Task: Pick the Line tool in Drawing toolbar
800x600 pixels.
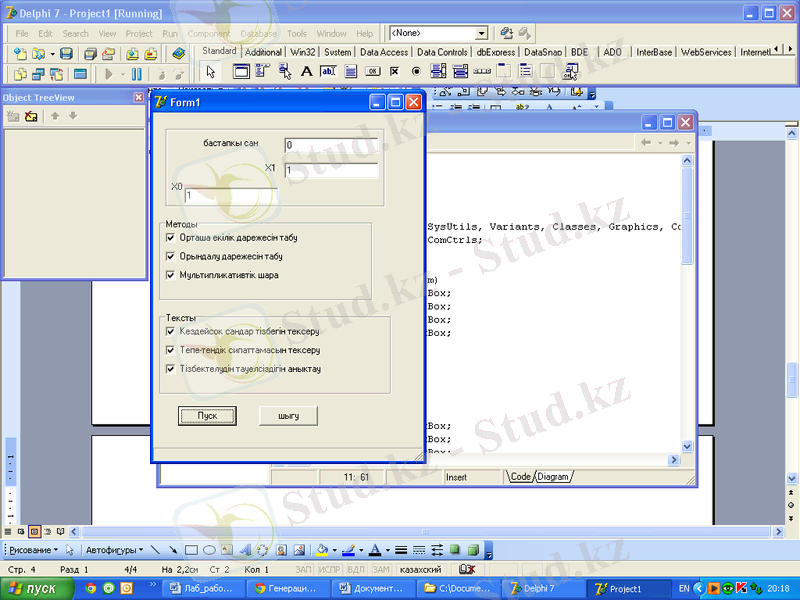Action: point(156,550)
